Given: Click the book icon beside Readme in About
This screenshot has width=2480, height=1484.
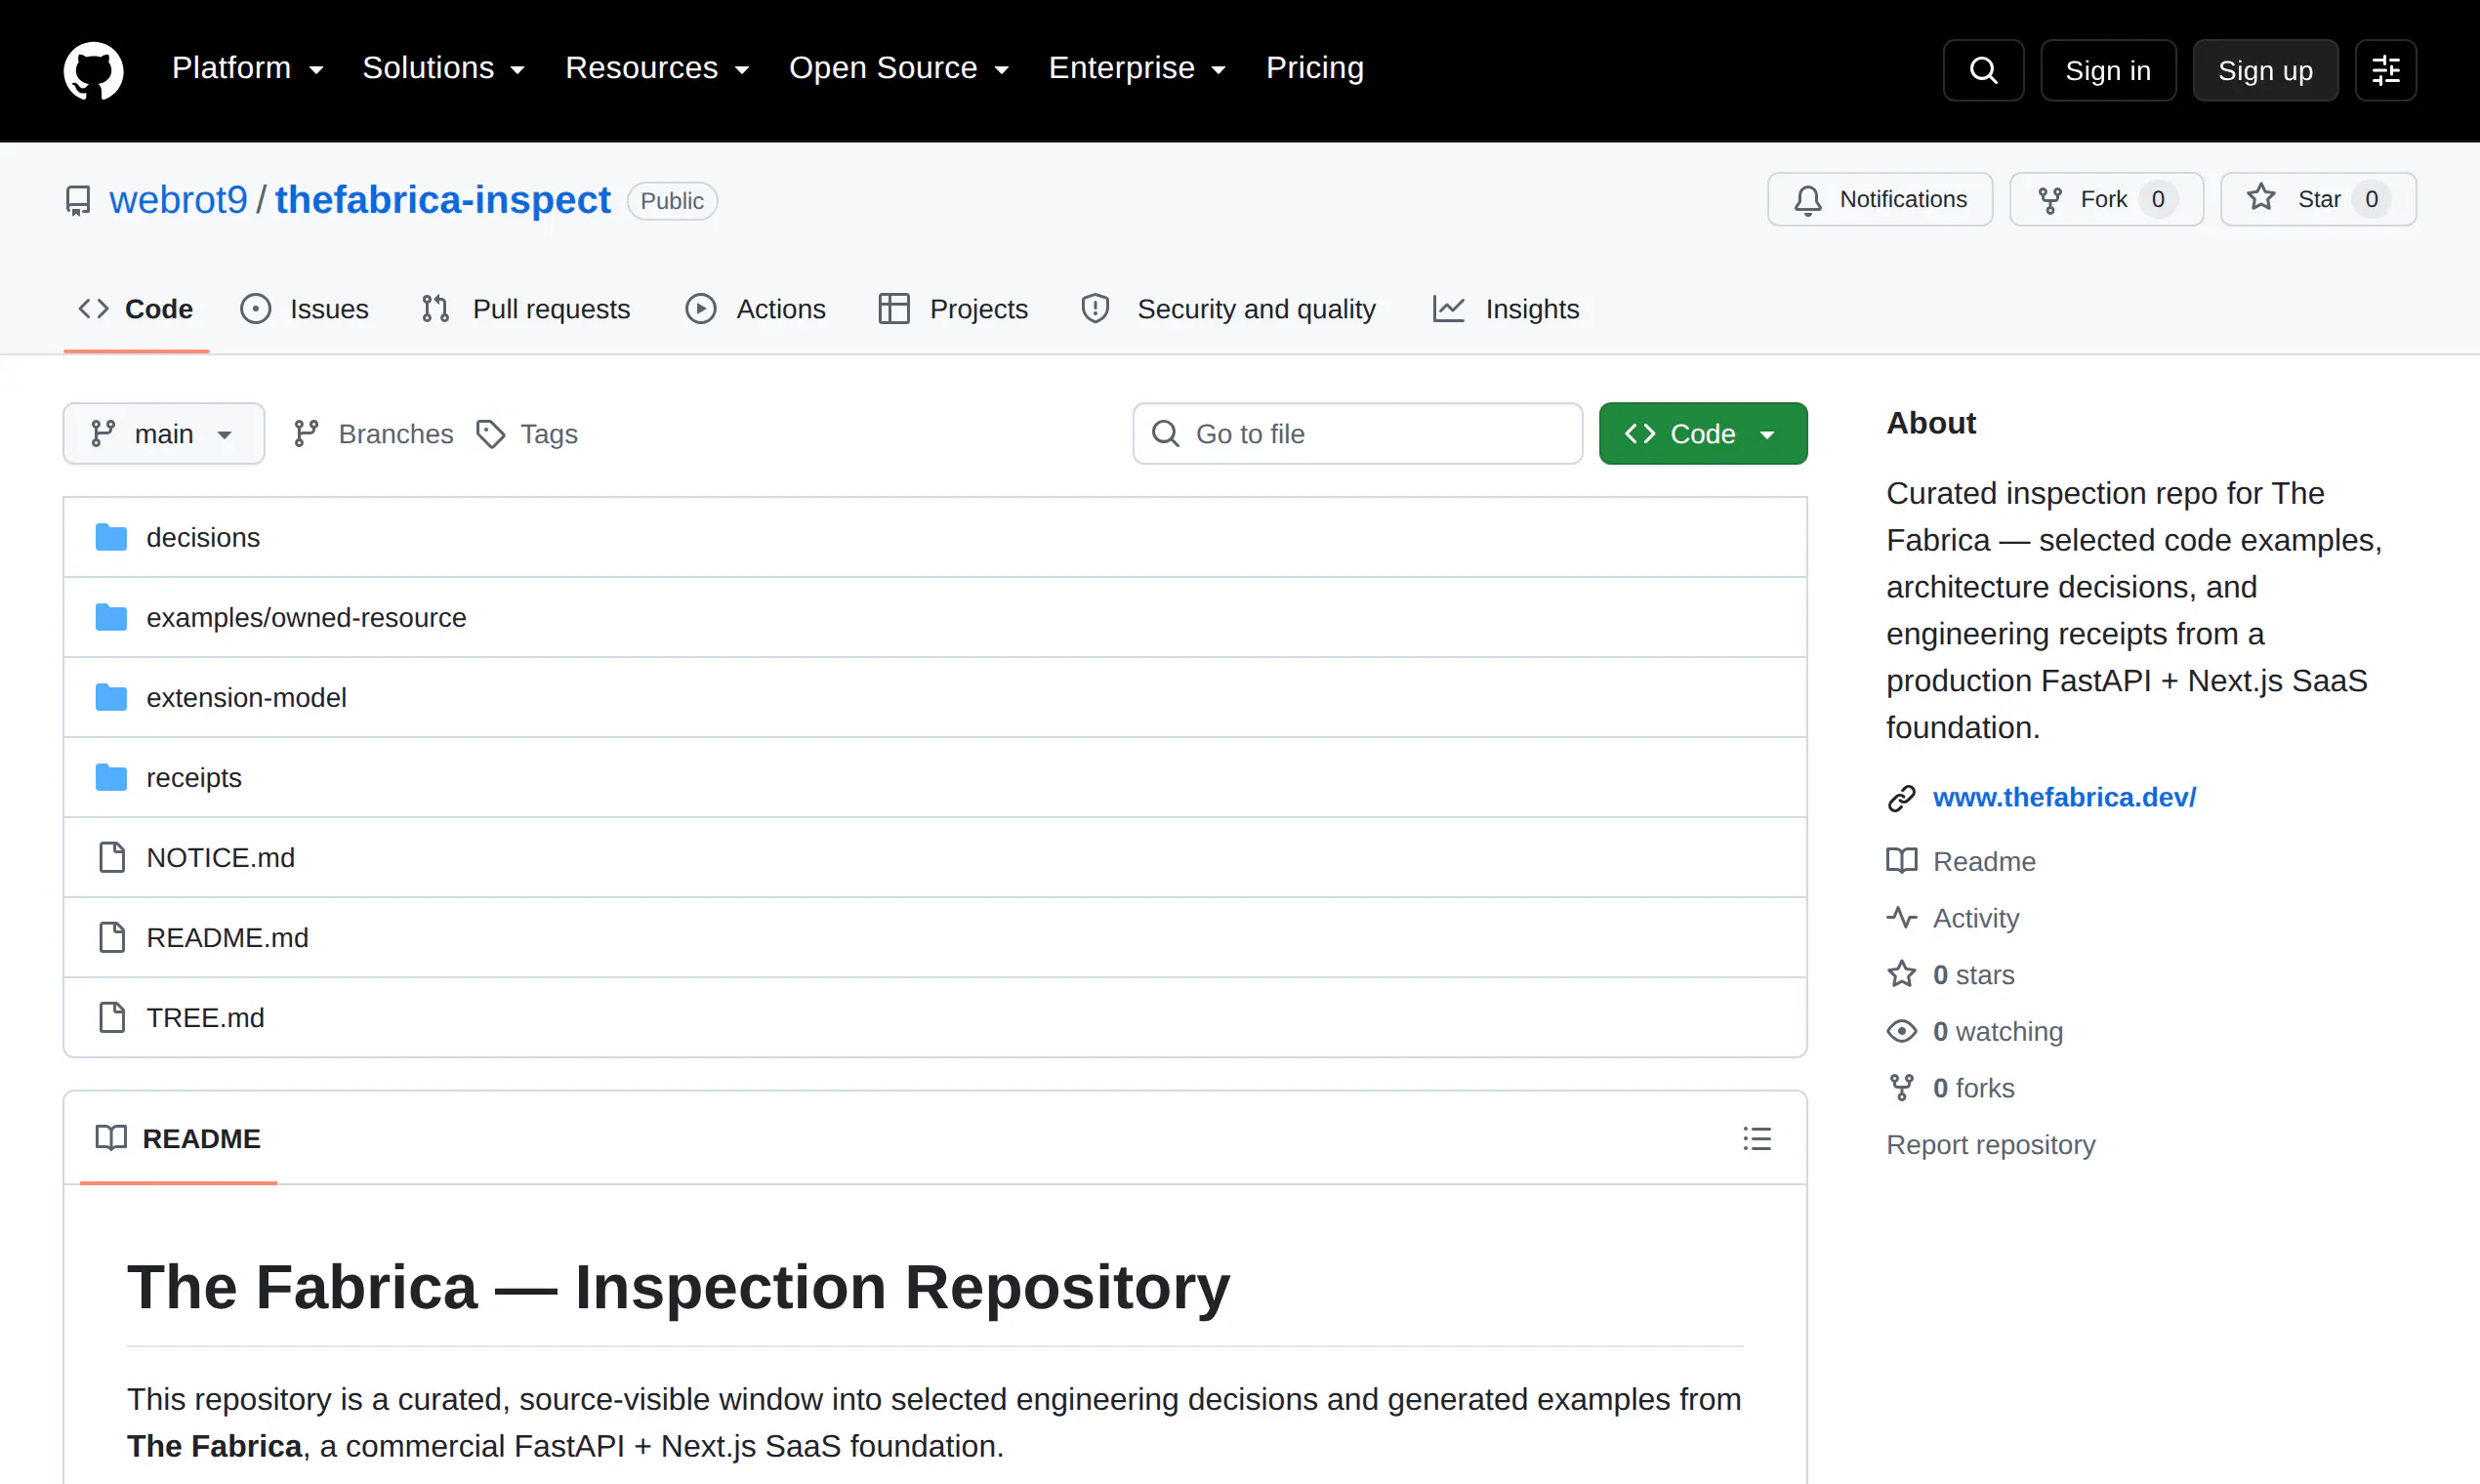Looking at the screenshot, I should (x=1901, y=861).
